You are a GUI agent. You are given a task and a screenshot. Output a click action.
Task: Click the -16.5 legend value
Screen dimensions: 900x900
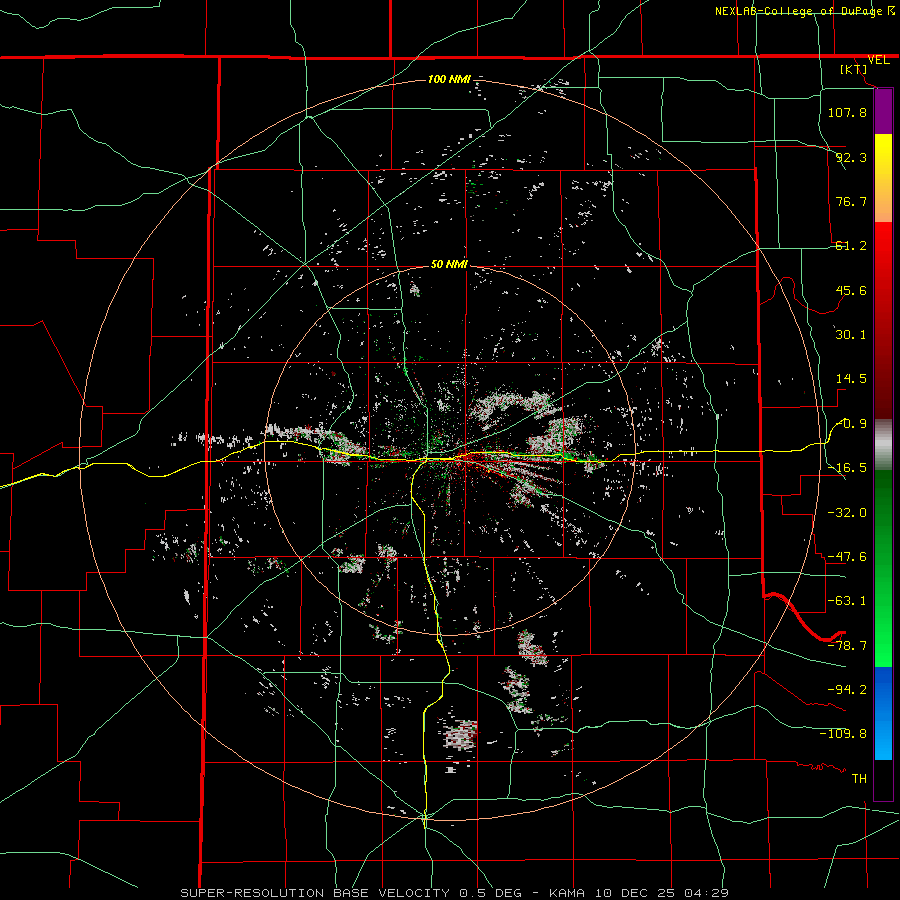[x=849, y=468]
